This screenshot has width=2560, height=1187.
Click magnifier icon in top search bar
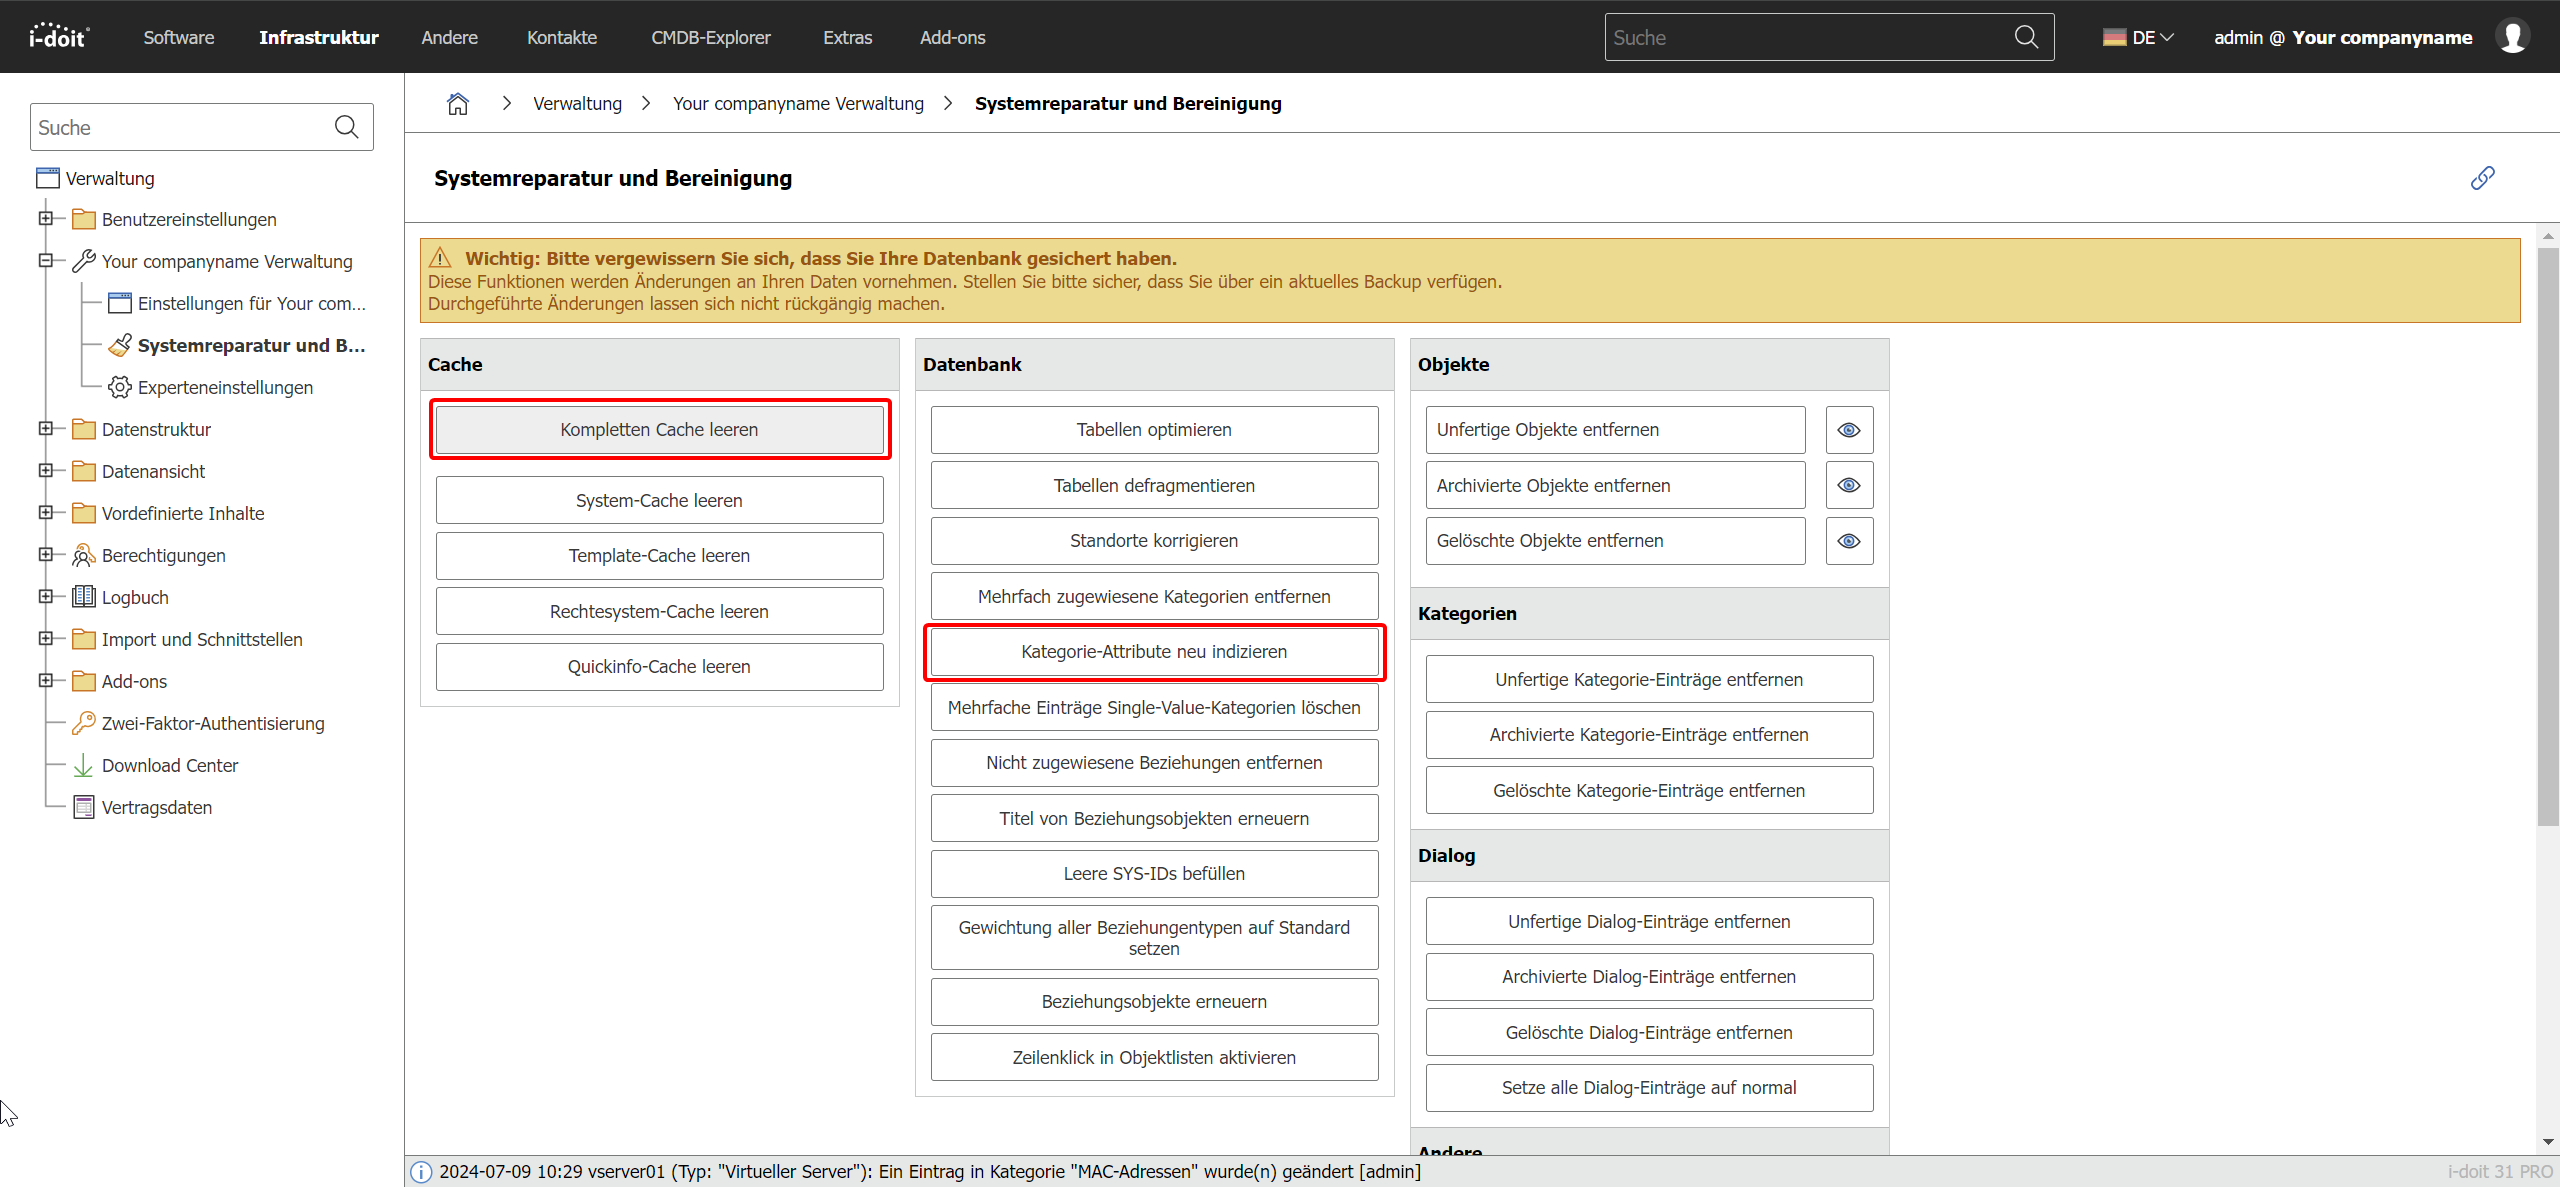point(2026,37)
